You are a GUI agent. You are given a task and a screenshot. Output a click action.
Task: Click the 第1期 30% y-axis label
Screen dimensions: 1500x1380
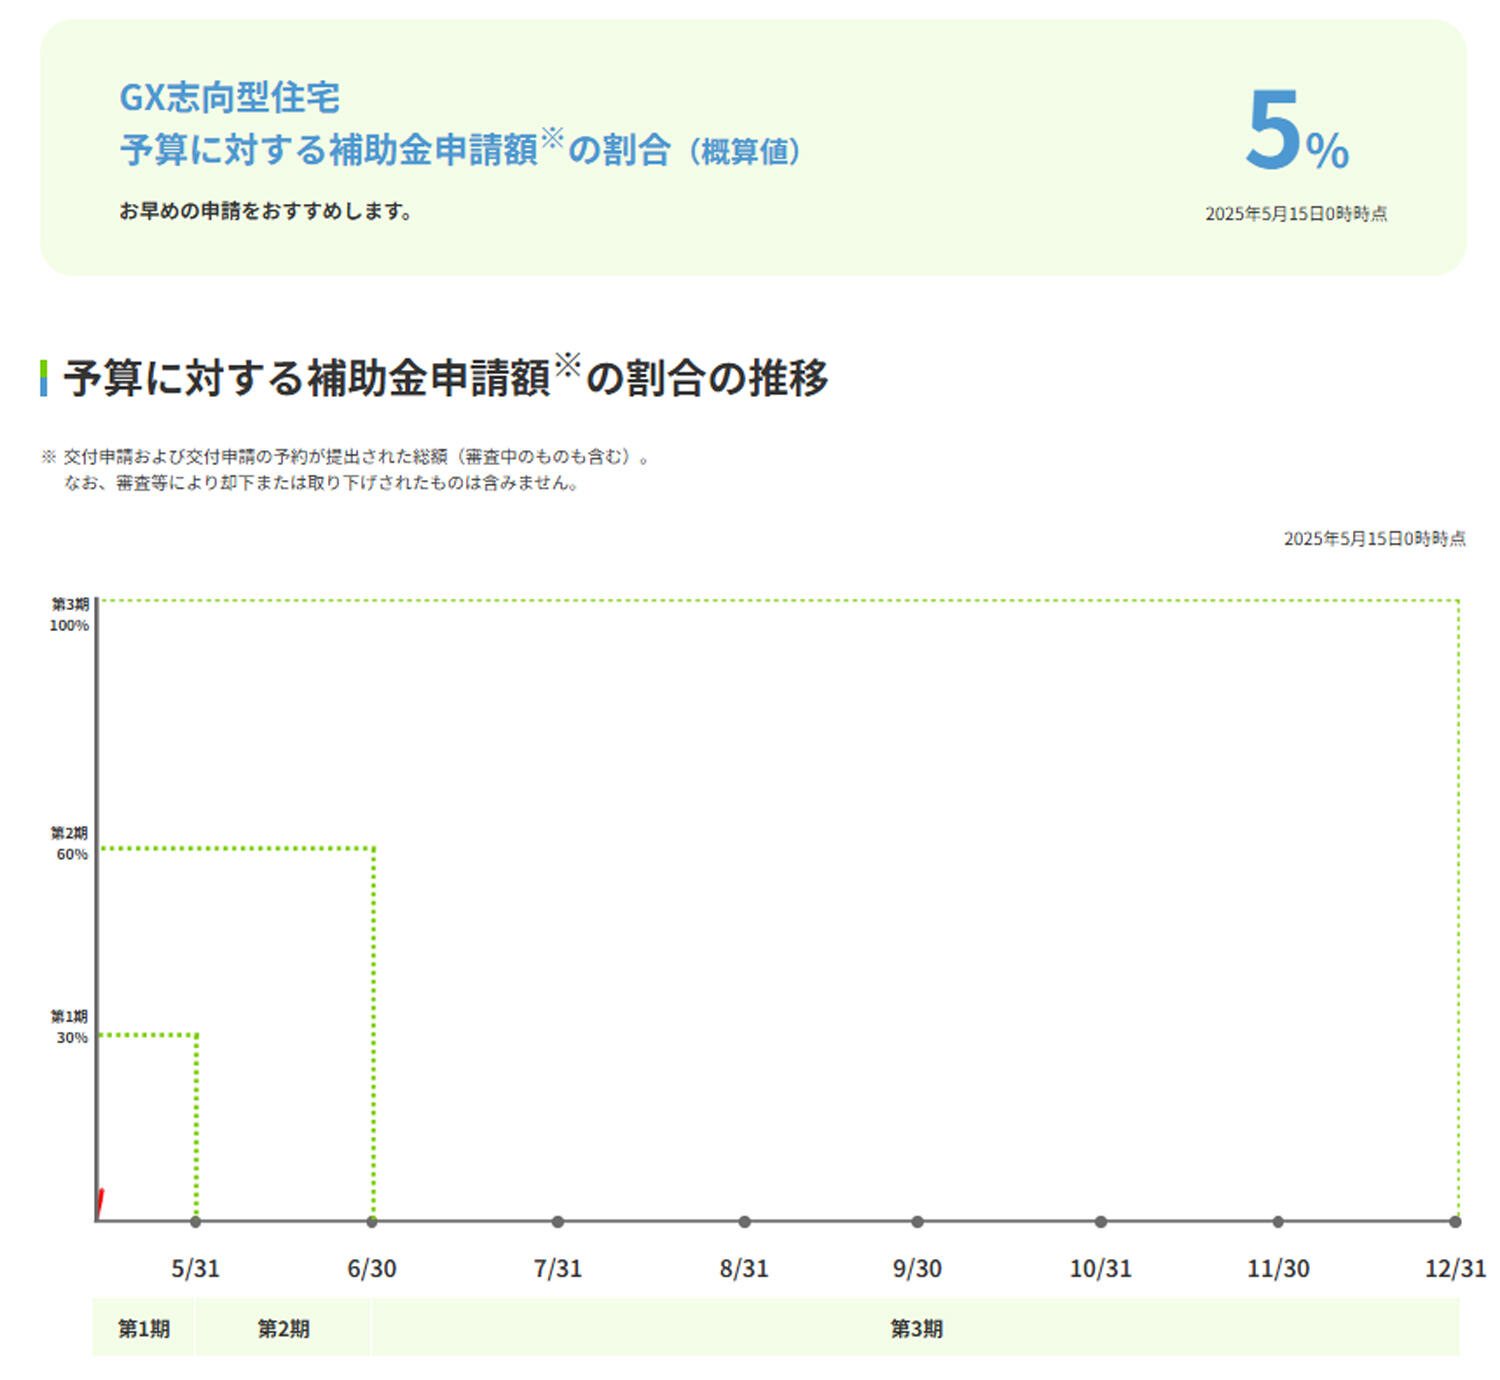[70, 1027]
